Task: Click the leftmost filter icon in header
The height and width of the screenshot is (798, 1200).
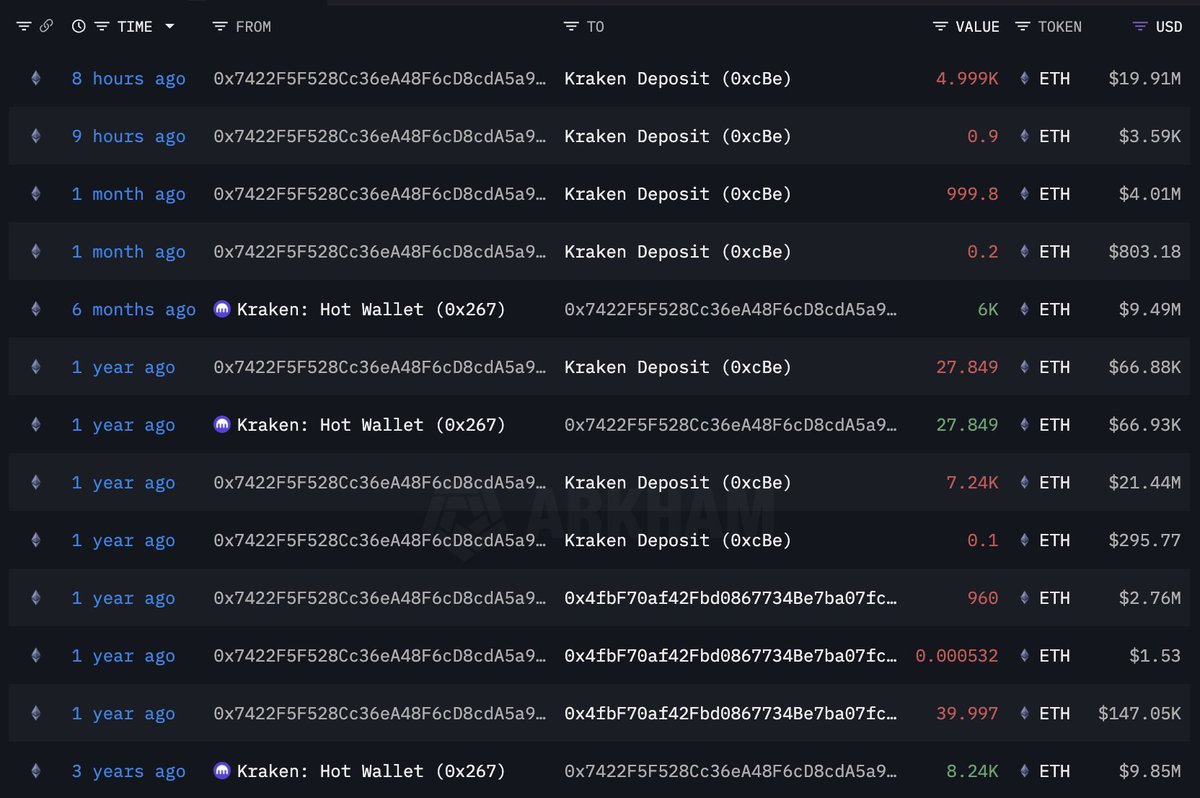Action: pos(24,26)
